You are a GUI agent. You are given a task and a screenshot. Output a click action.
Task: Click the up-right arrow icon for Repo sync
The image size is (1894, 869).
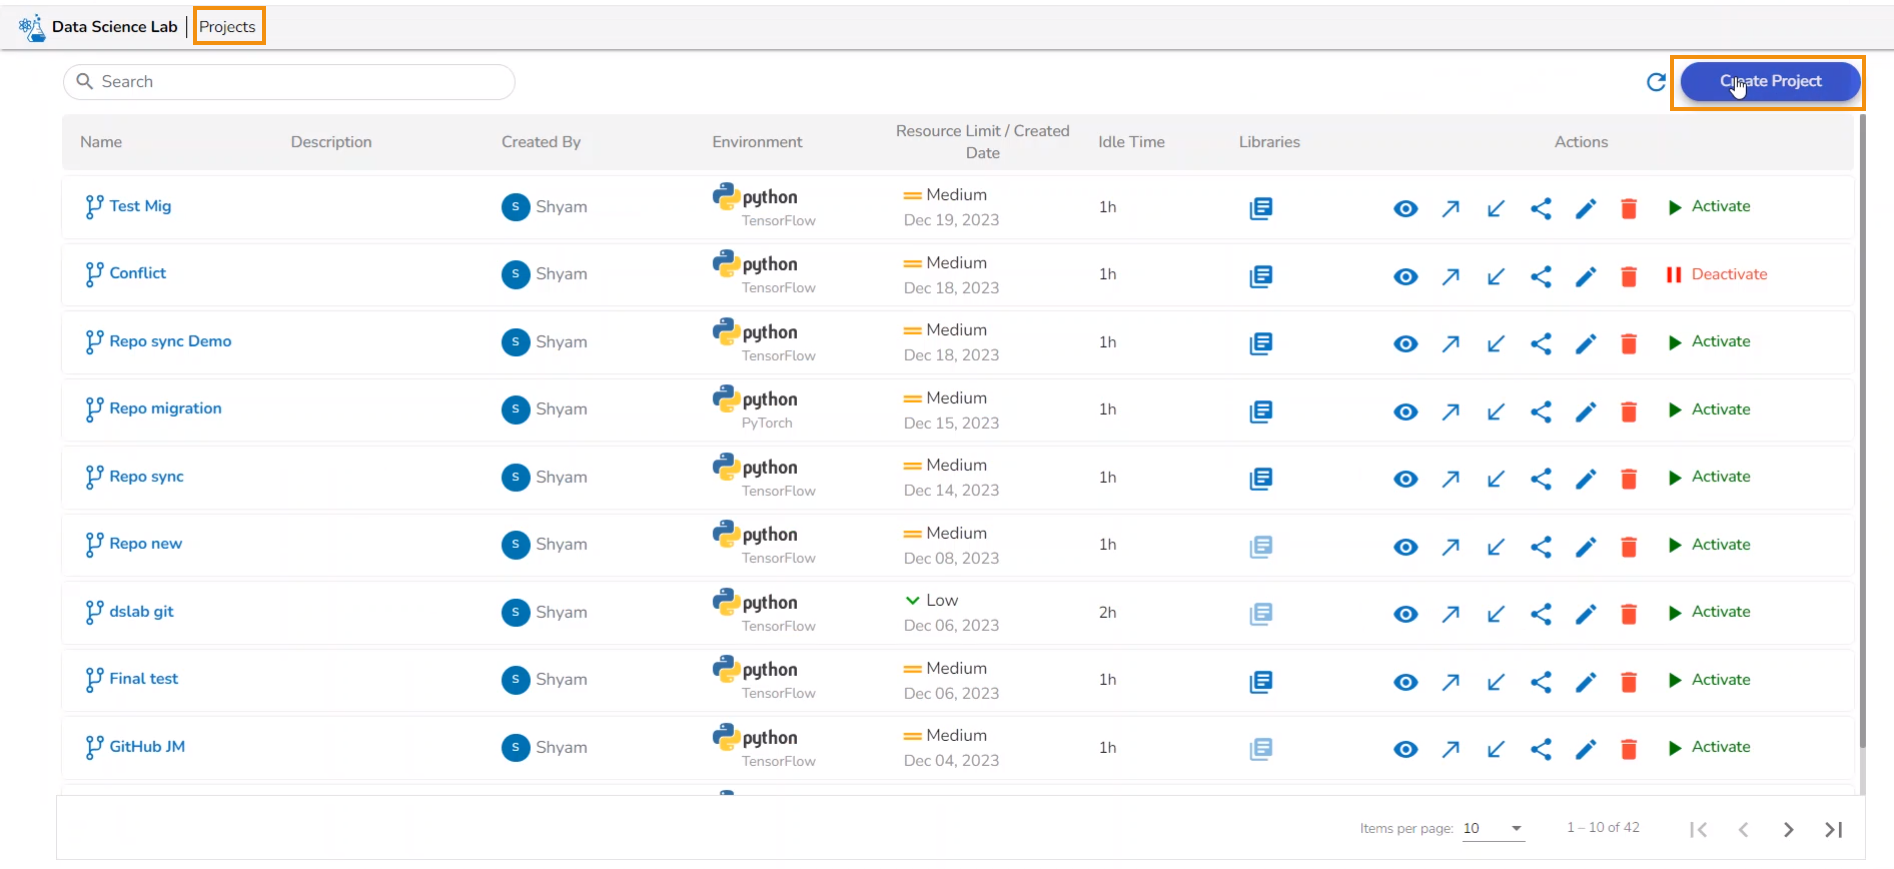click(1450, 479)
